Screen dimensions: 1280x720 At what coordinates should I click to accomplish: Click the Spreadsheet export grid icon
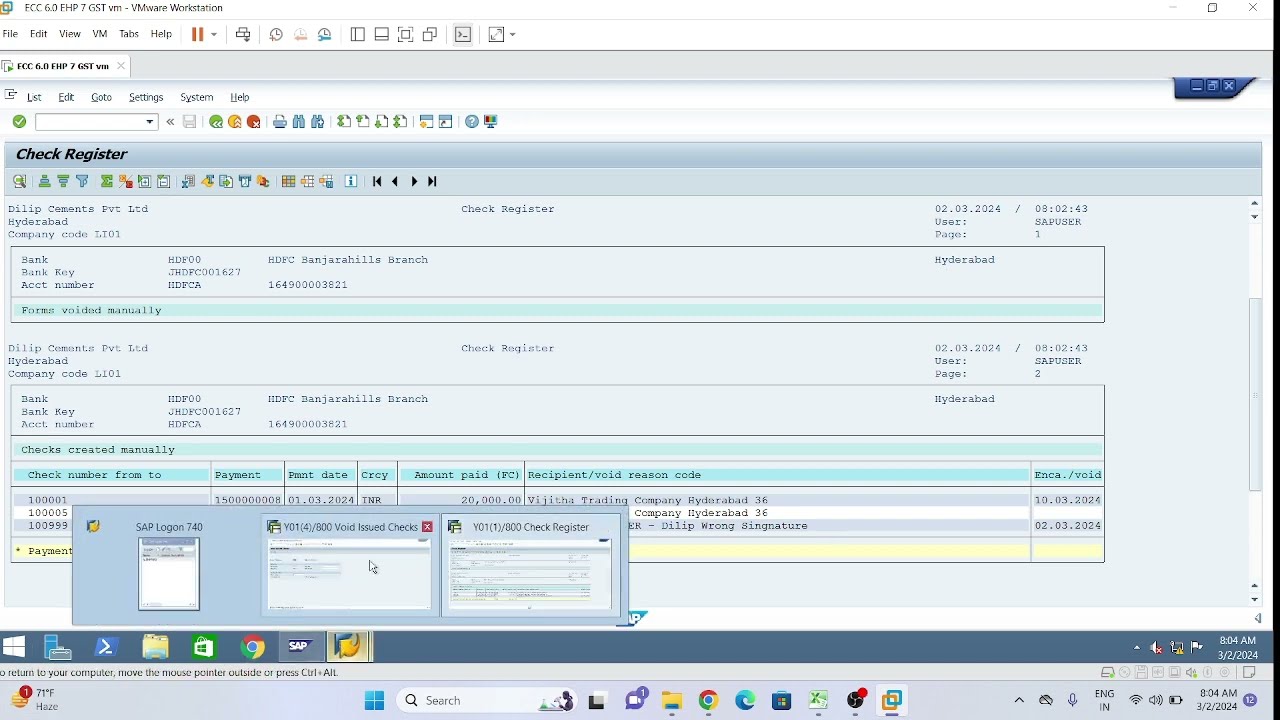289,182
